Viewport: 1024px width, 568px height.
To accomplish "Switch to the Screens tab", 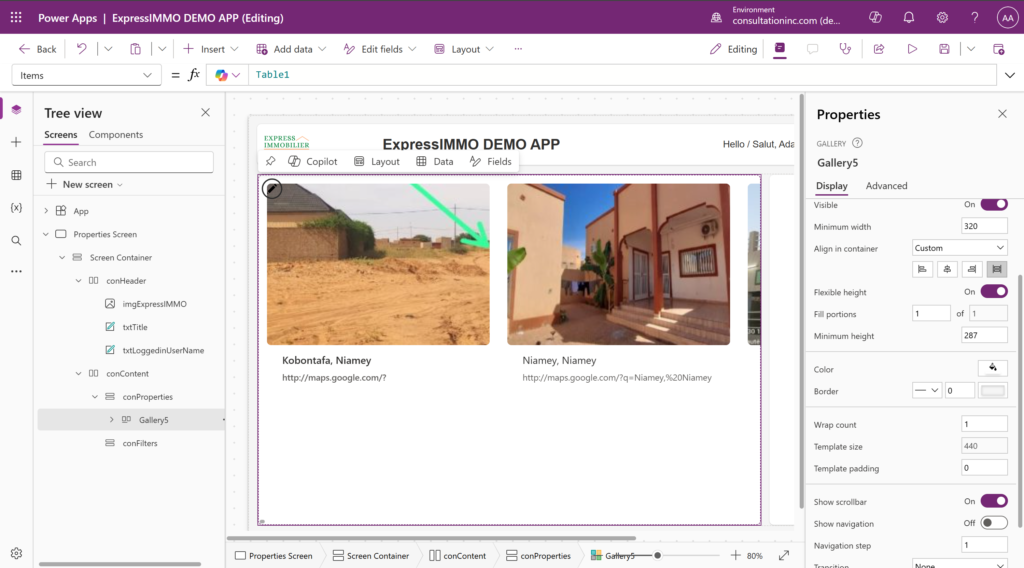I will 61,134.
